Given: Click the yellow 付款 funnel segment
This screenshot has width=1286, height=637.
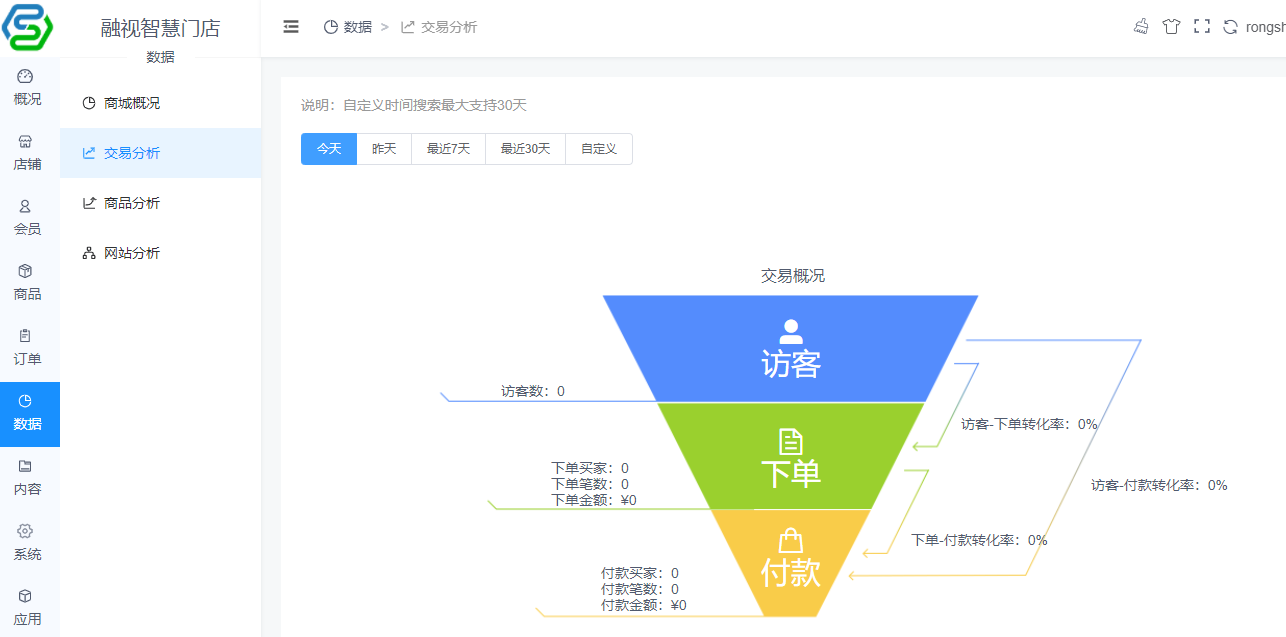Looking at the screenshot, I should pos(790,562).
